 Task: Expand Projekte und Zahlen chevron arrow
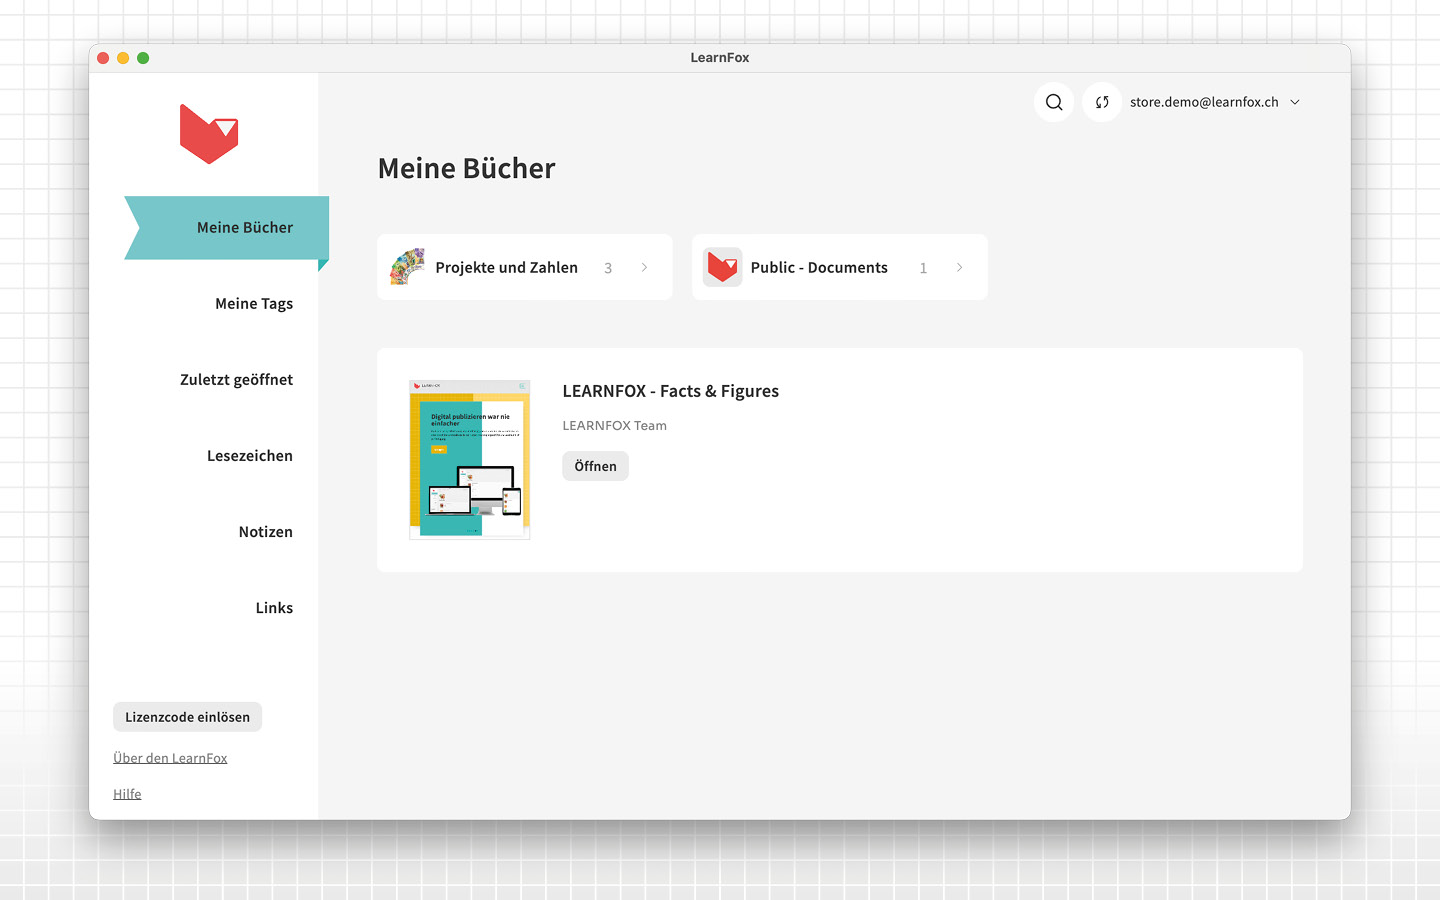pos(644,267)
